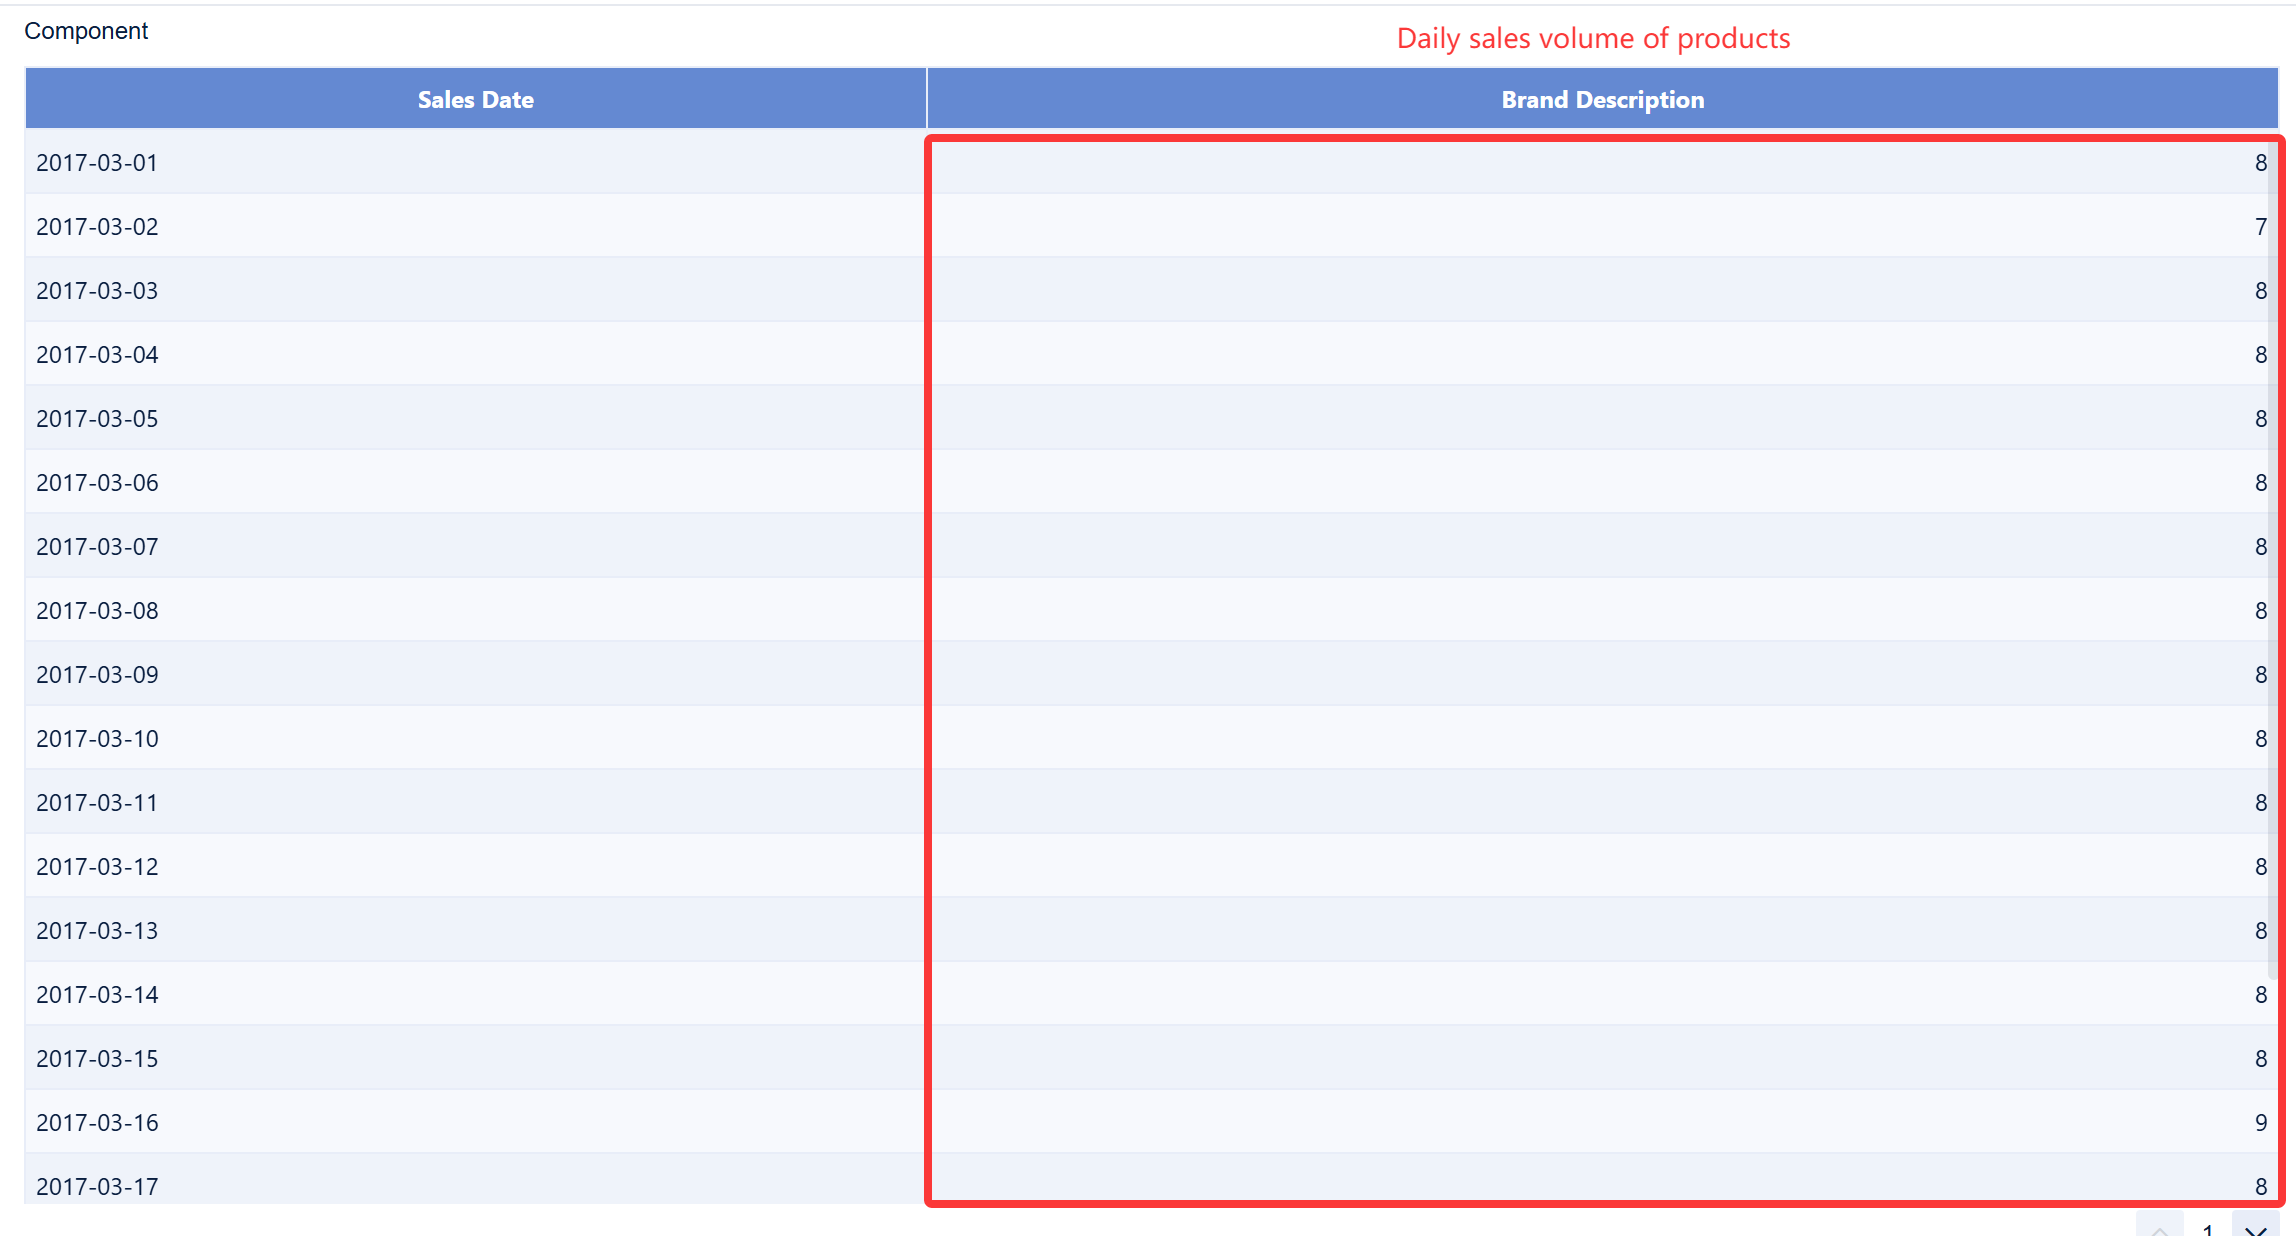Select the 2017-03-05 date cell

tap(97, 419)
